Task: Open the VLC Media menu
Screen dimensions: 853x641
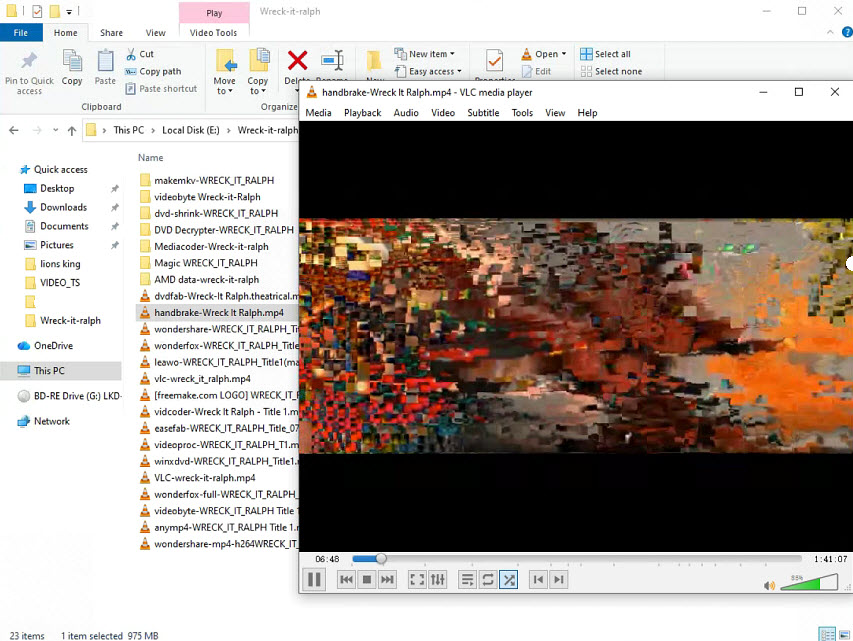Action: click(318, 113)
